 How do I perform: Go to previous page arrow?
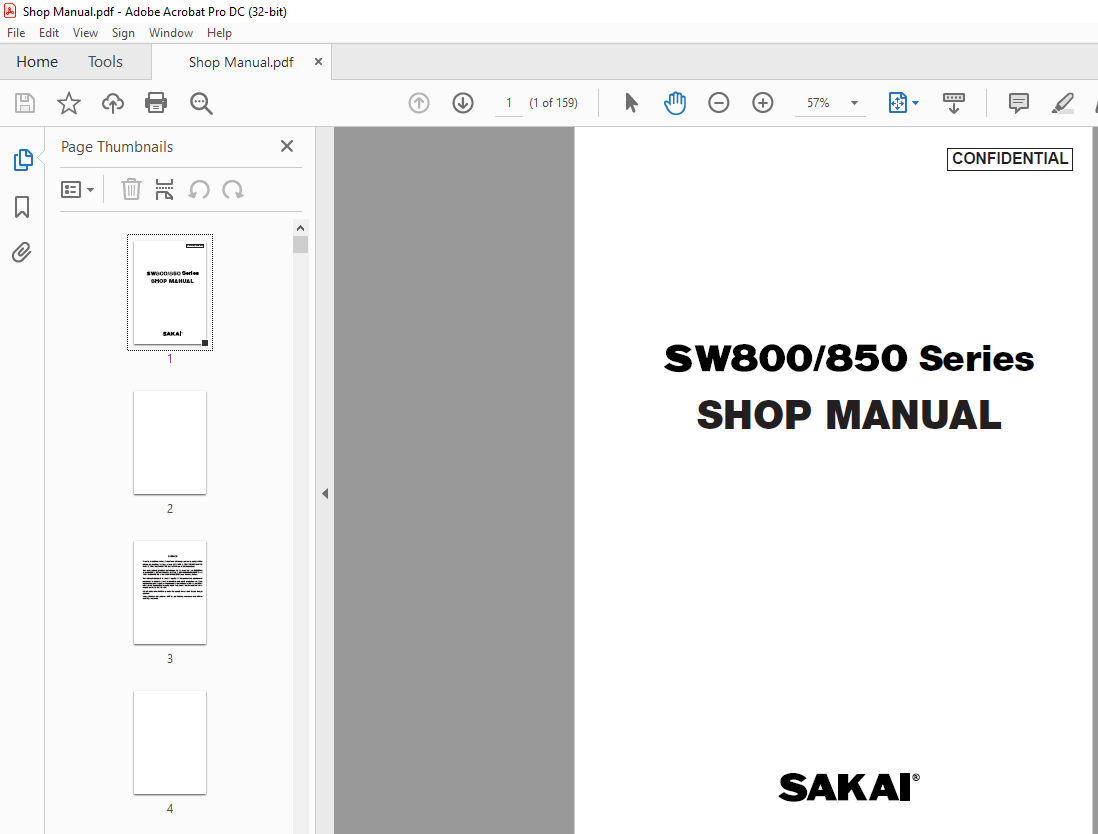419,103
